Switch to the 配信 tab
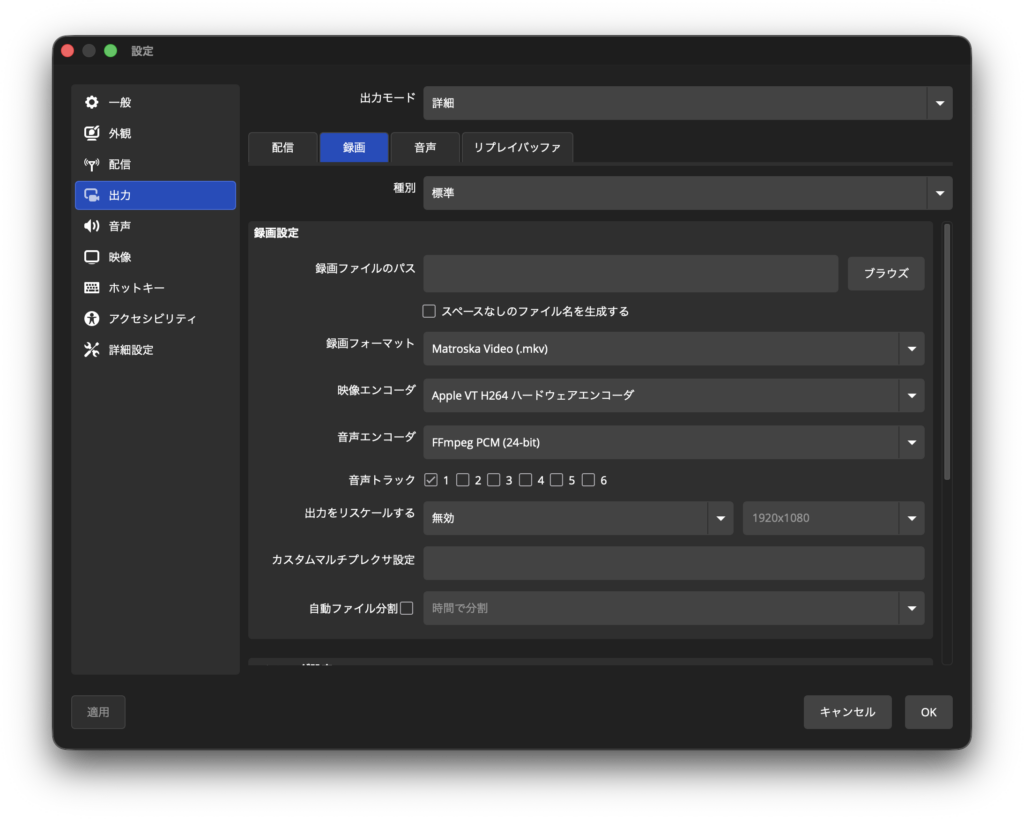The image size is (1024, 819). click(283, 147)
